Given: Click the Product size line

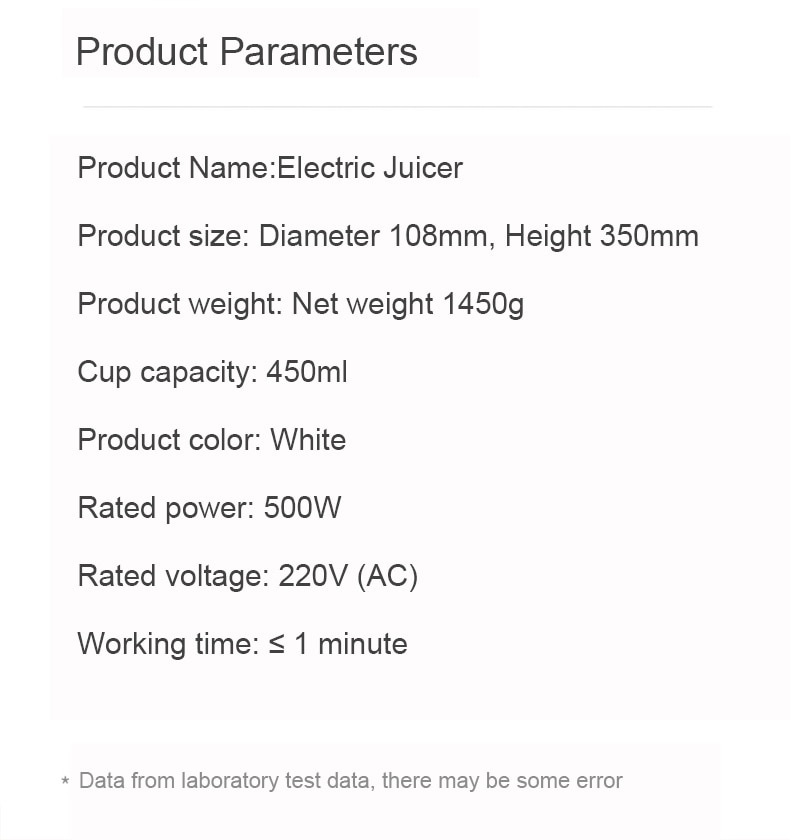Looking at the screenshot, I should click(388, 236).
